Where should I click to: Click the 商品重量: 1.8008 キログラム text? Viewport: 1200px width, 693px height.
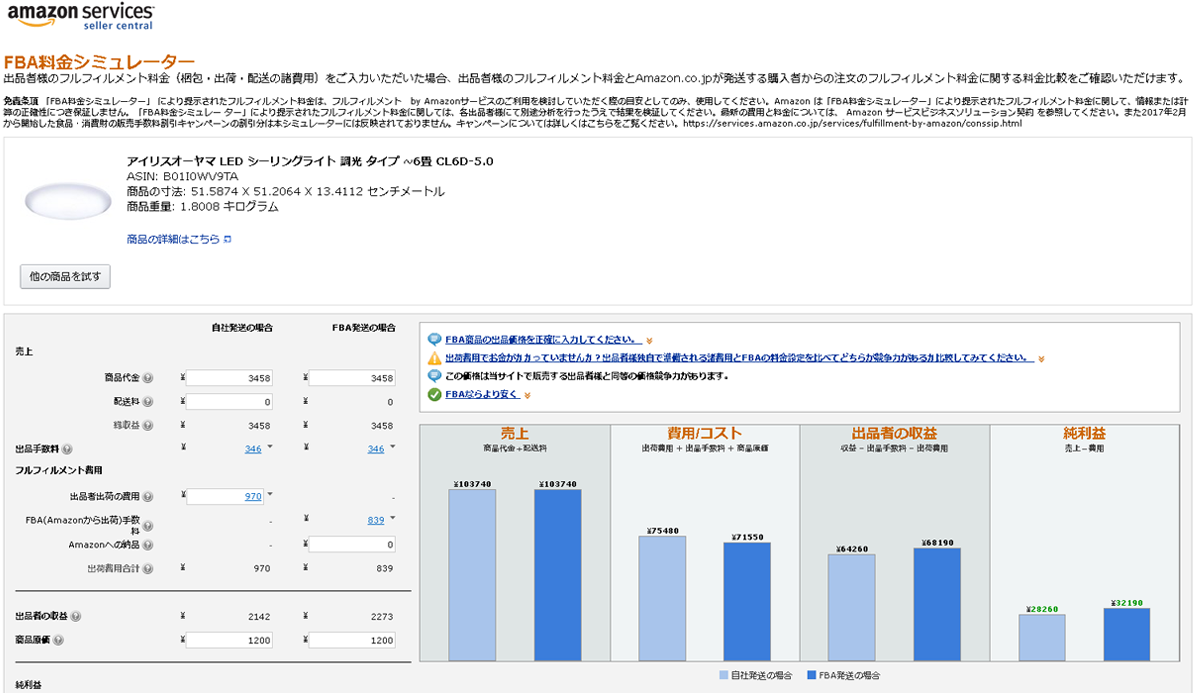coord(203,207)
